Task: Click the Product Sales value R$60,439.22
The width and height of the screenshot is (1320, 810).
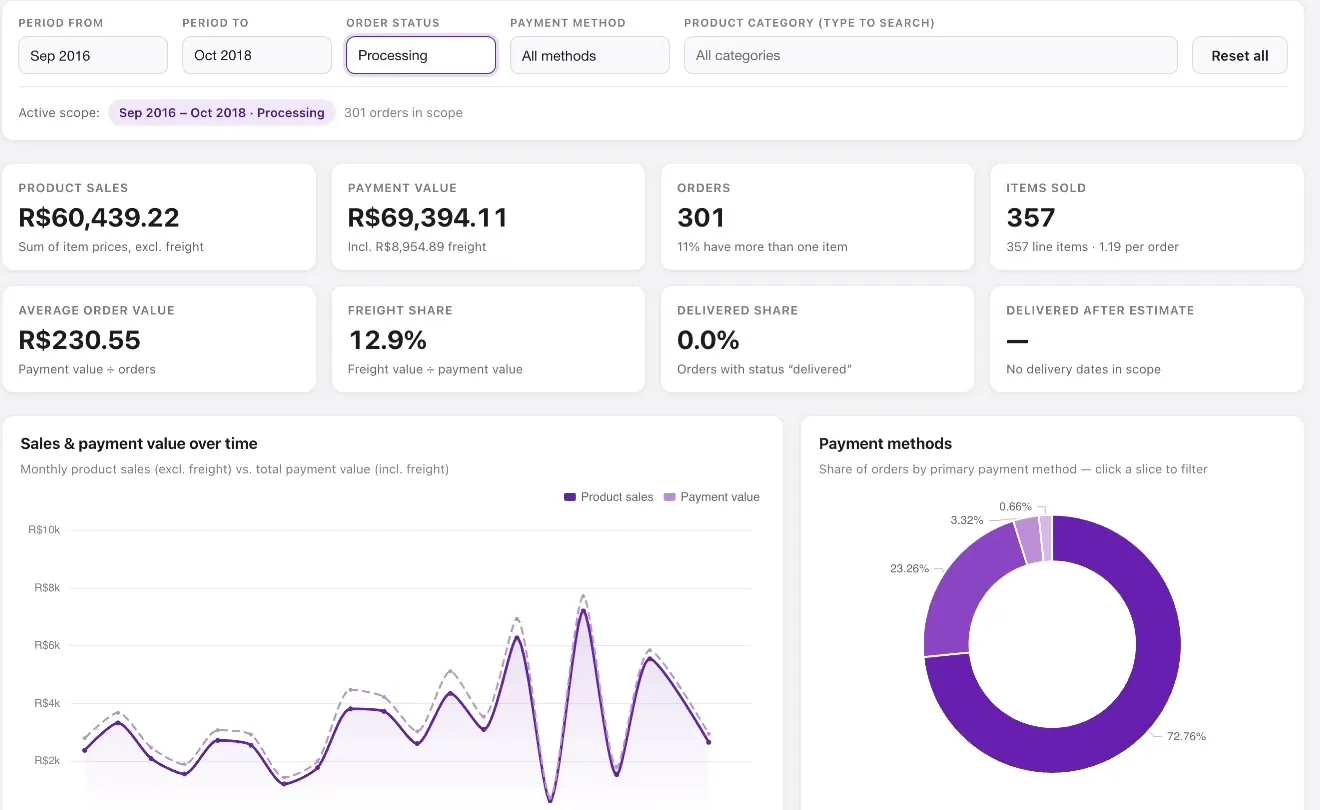Action: pyautogui.click(x=99, y=217)
